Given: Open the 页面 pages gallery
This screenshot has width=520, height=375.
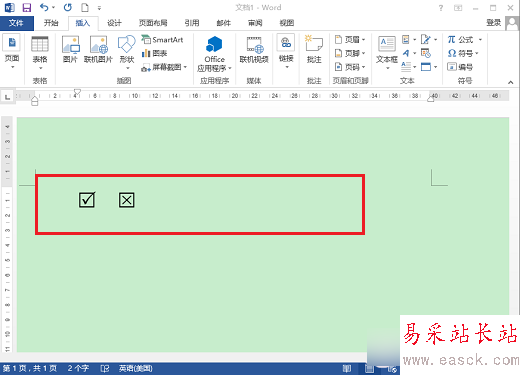Looking at the screenshot, I should 12,52.
